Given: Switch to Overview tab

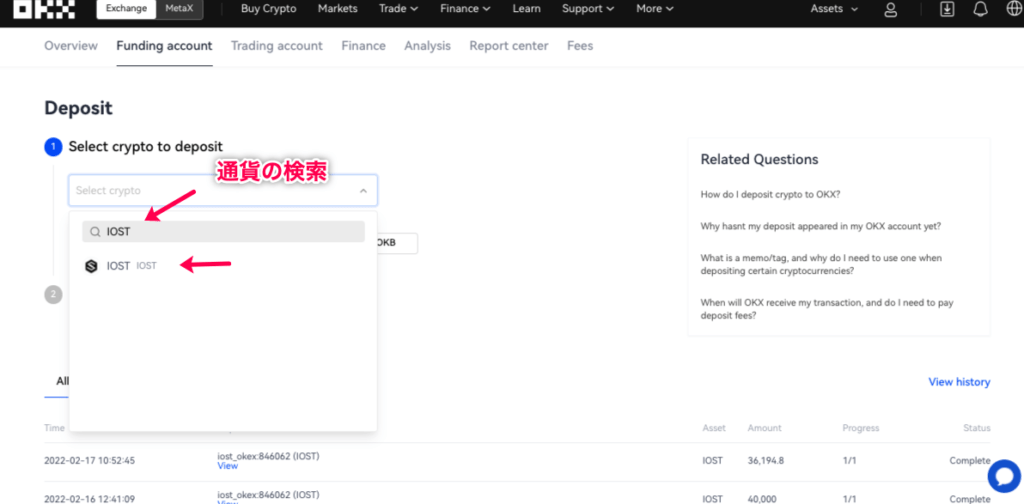Looking at the screenshot, I should point(71,46).
